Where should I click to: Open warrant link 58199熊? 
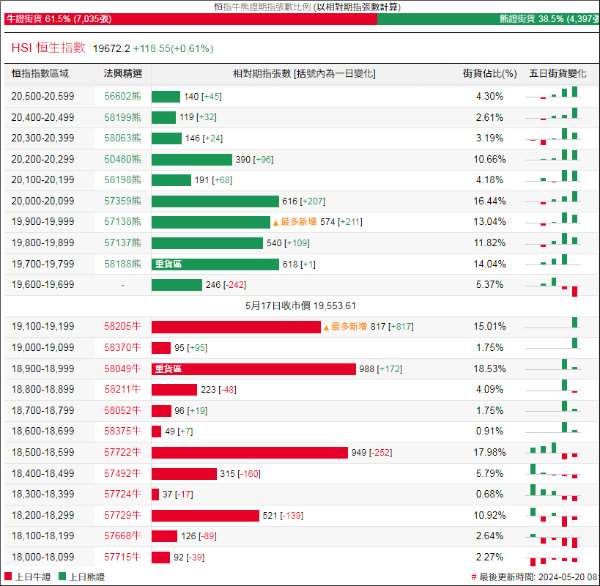[x=123, y=118]
